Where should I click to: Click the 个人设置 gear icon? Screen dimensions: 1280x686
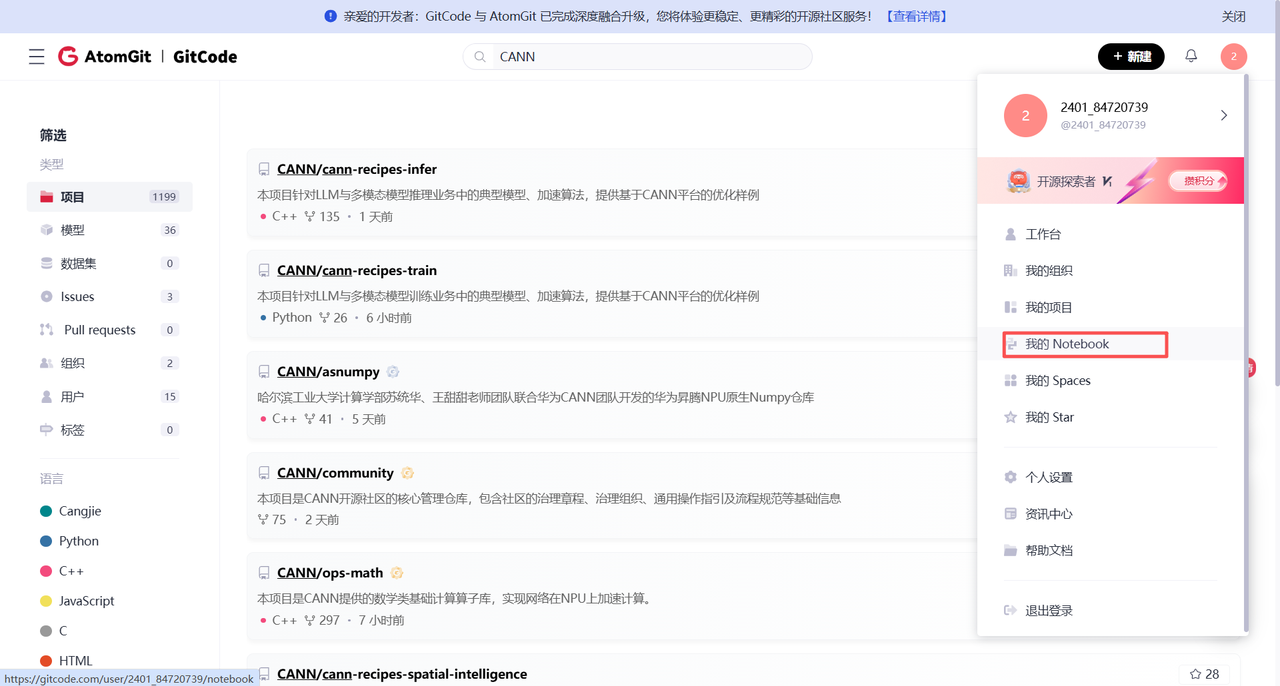pos(1010,477)
